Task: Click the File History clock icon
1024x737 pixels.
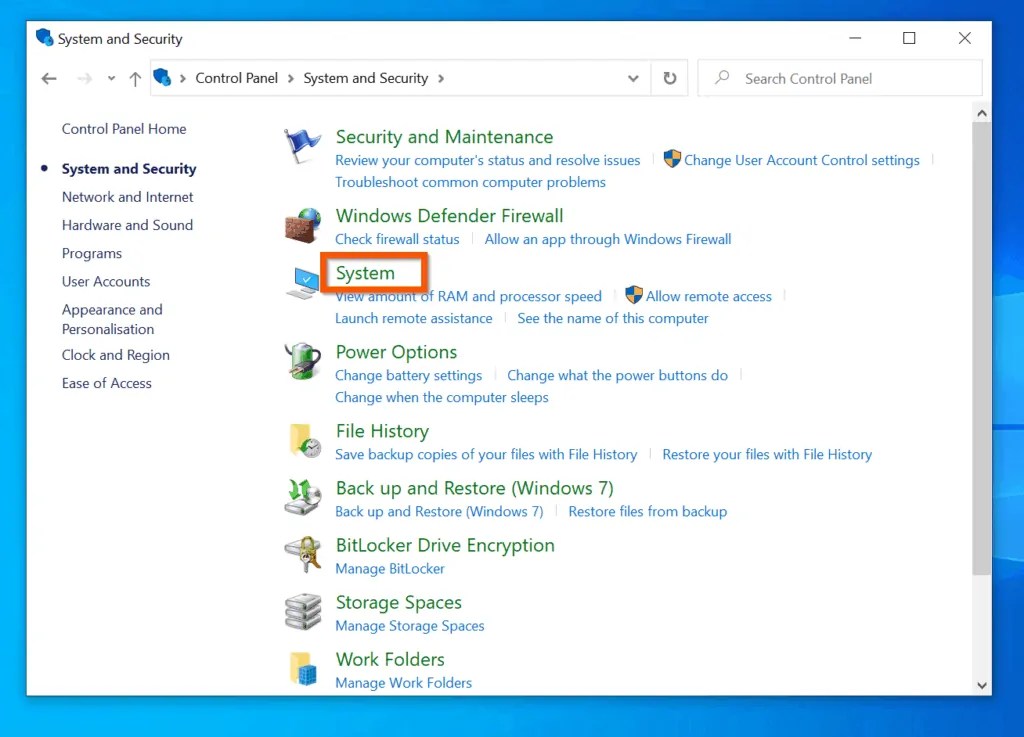Action: click(x=301, y=441)
